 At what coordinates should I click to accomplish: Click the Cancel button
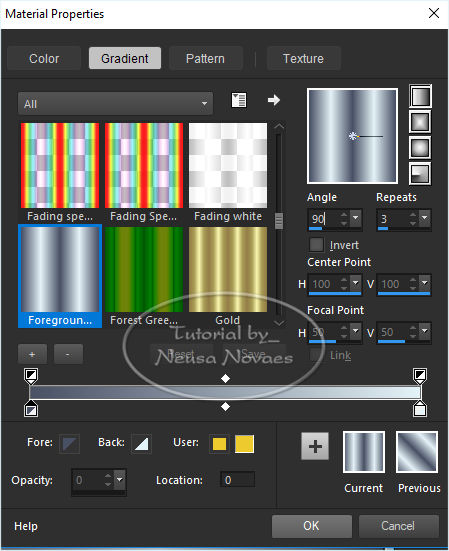[x=398, y=526]
